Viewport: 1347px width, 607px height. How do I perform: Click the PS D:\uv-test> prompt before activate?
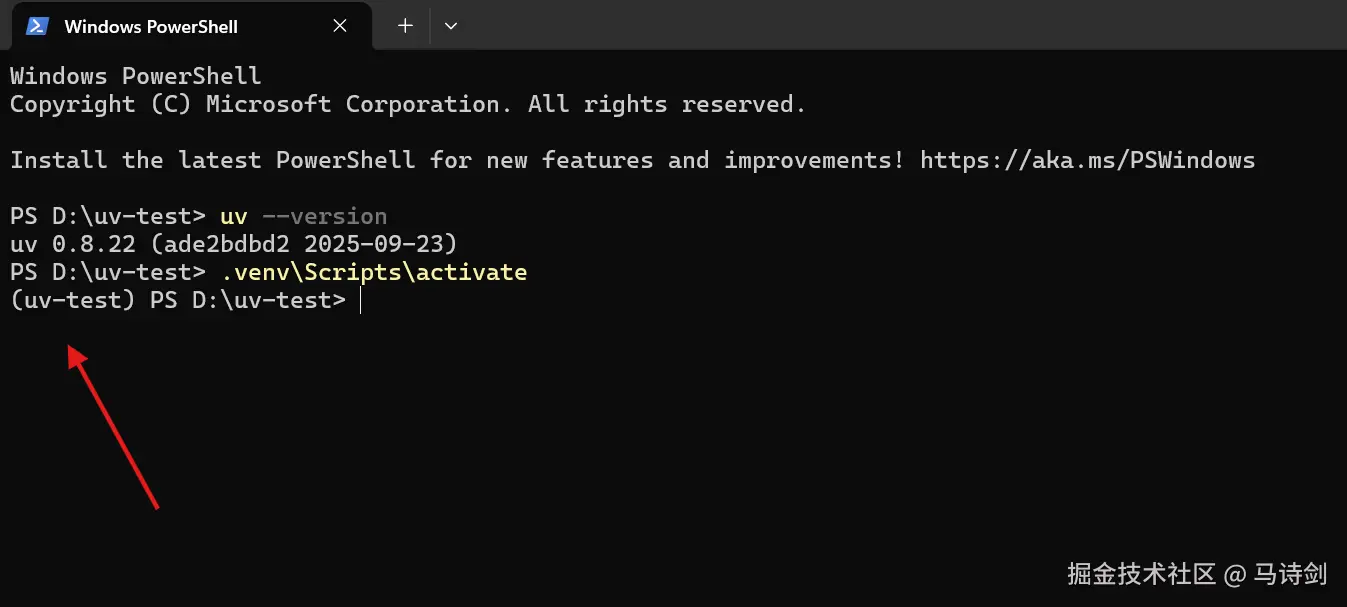pyautogui.click(x=107, y=272)
